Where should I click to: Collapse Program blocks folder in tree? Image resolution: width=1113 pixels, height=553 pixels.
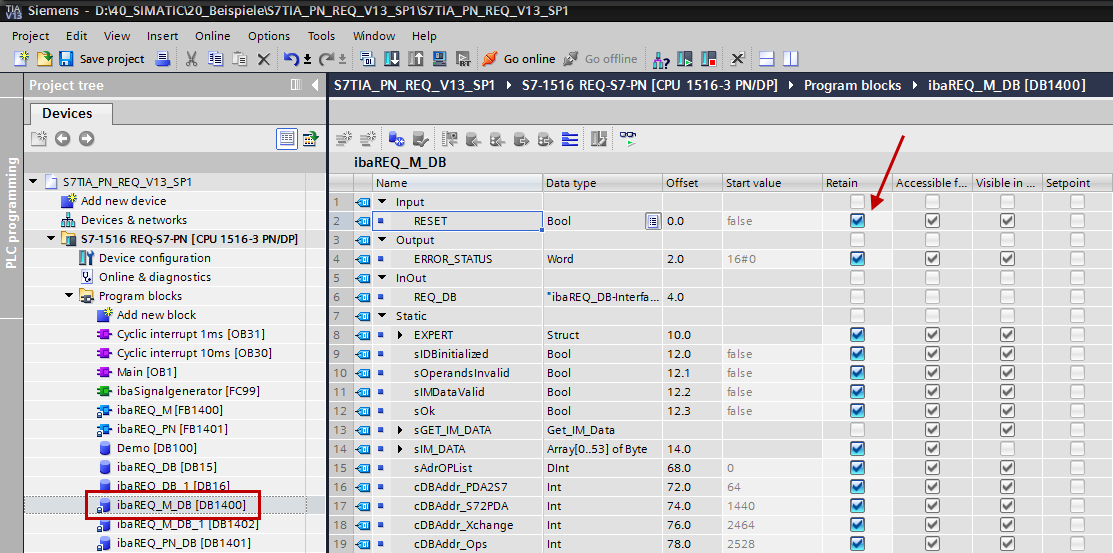pyautogui.click(x=70, y=296)
